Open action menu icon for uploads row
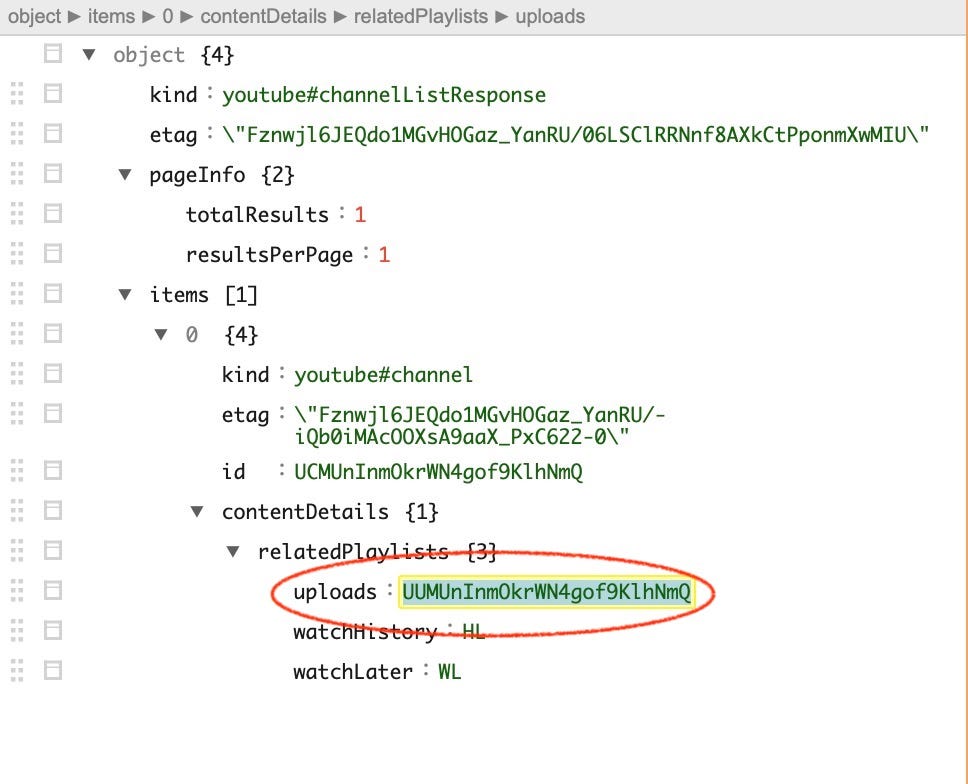Screen dimensions: 968x784 click(53, 590)
